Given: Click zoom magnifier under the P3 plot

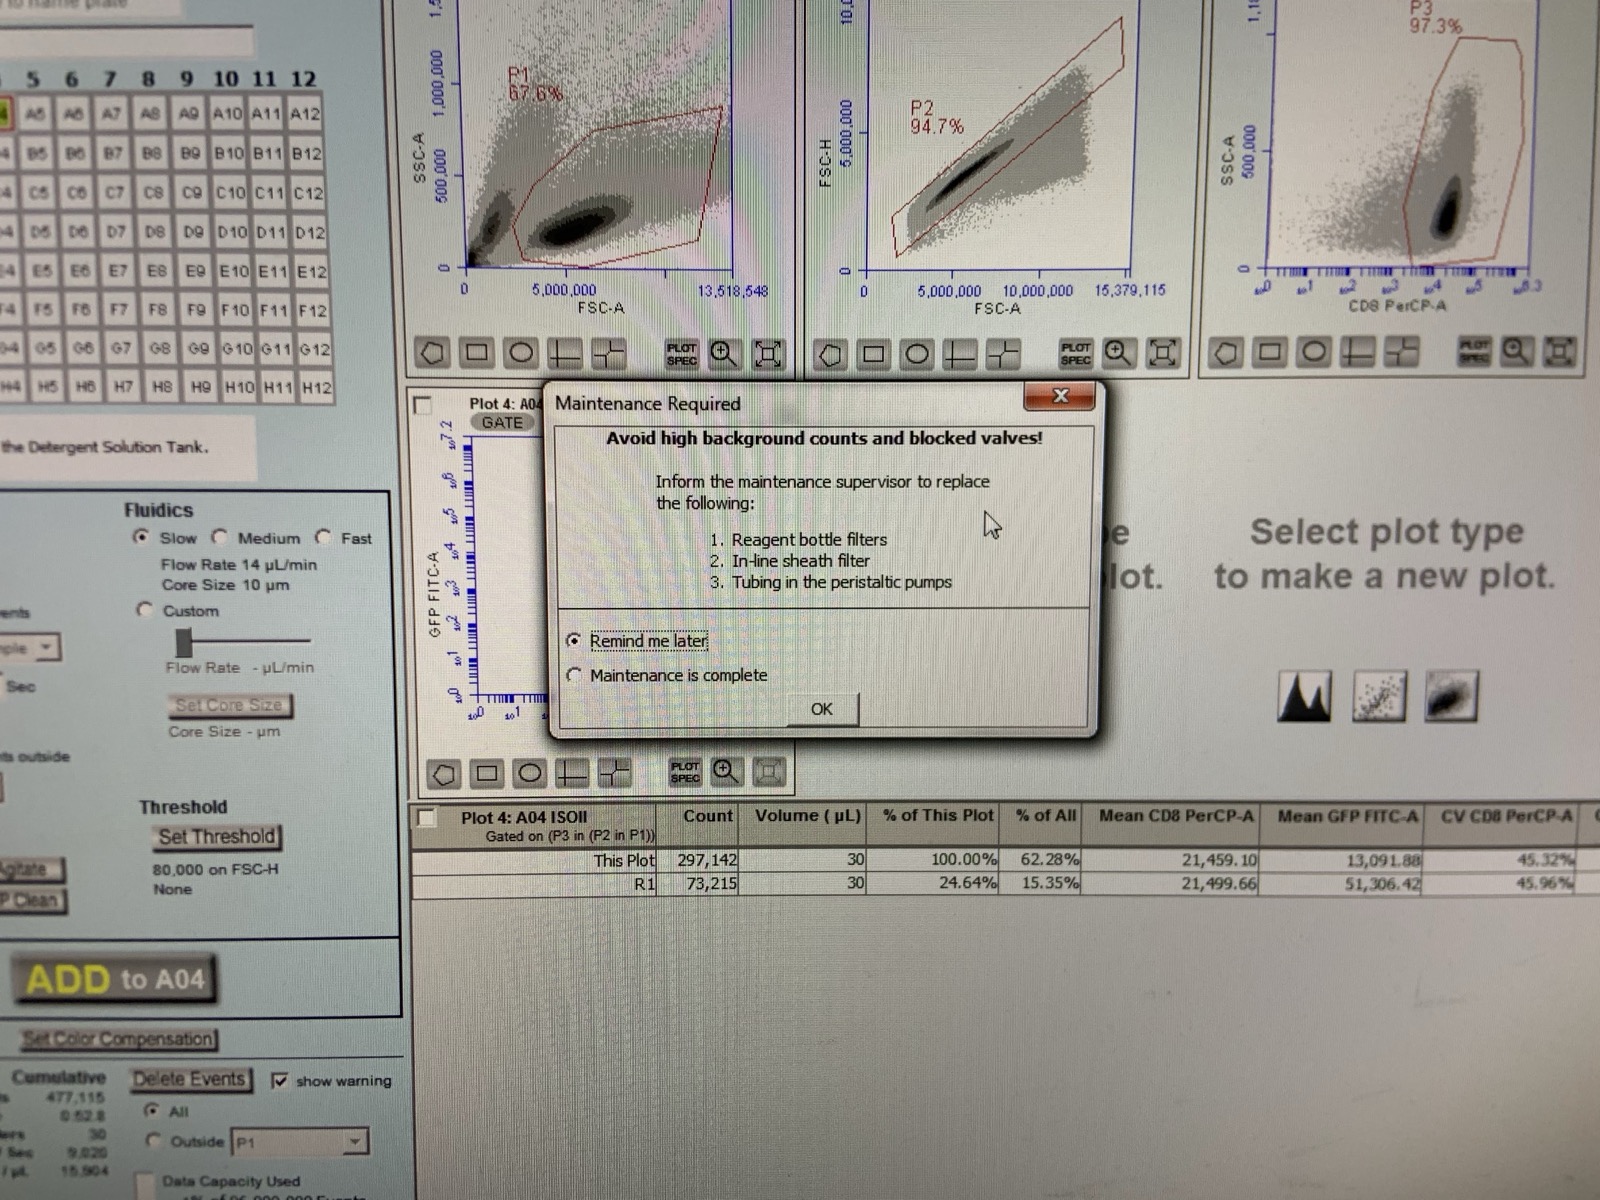Looking at the screenshot, I should point(1517,350).
